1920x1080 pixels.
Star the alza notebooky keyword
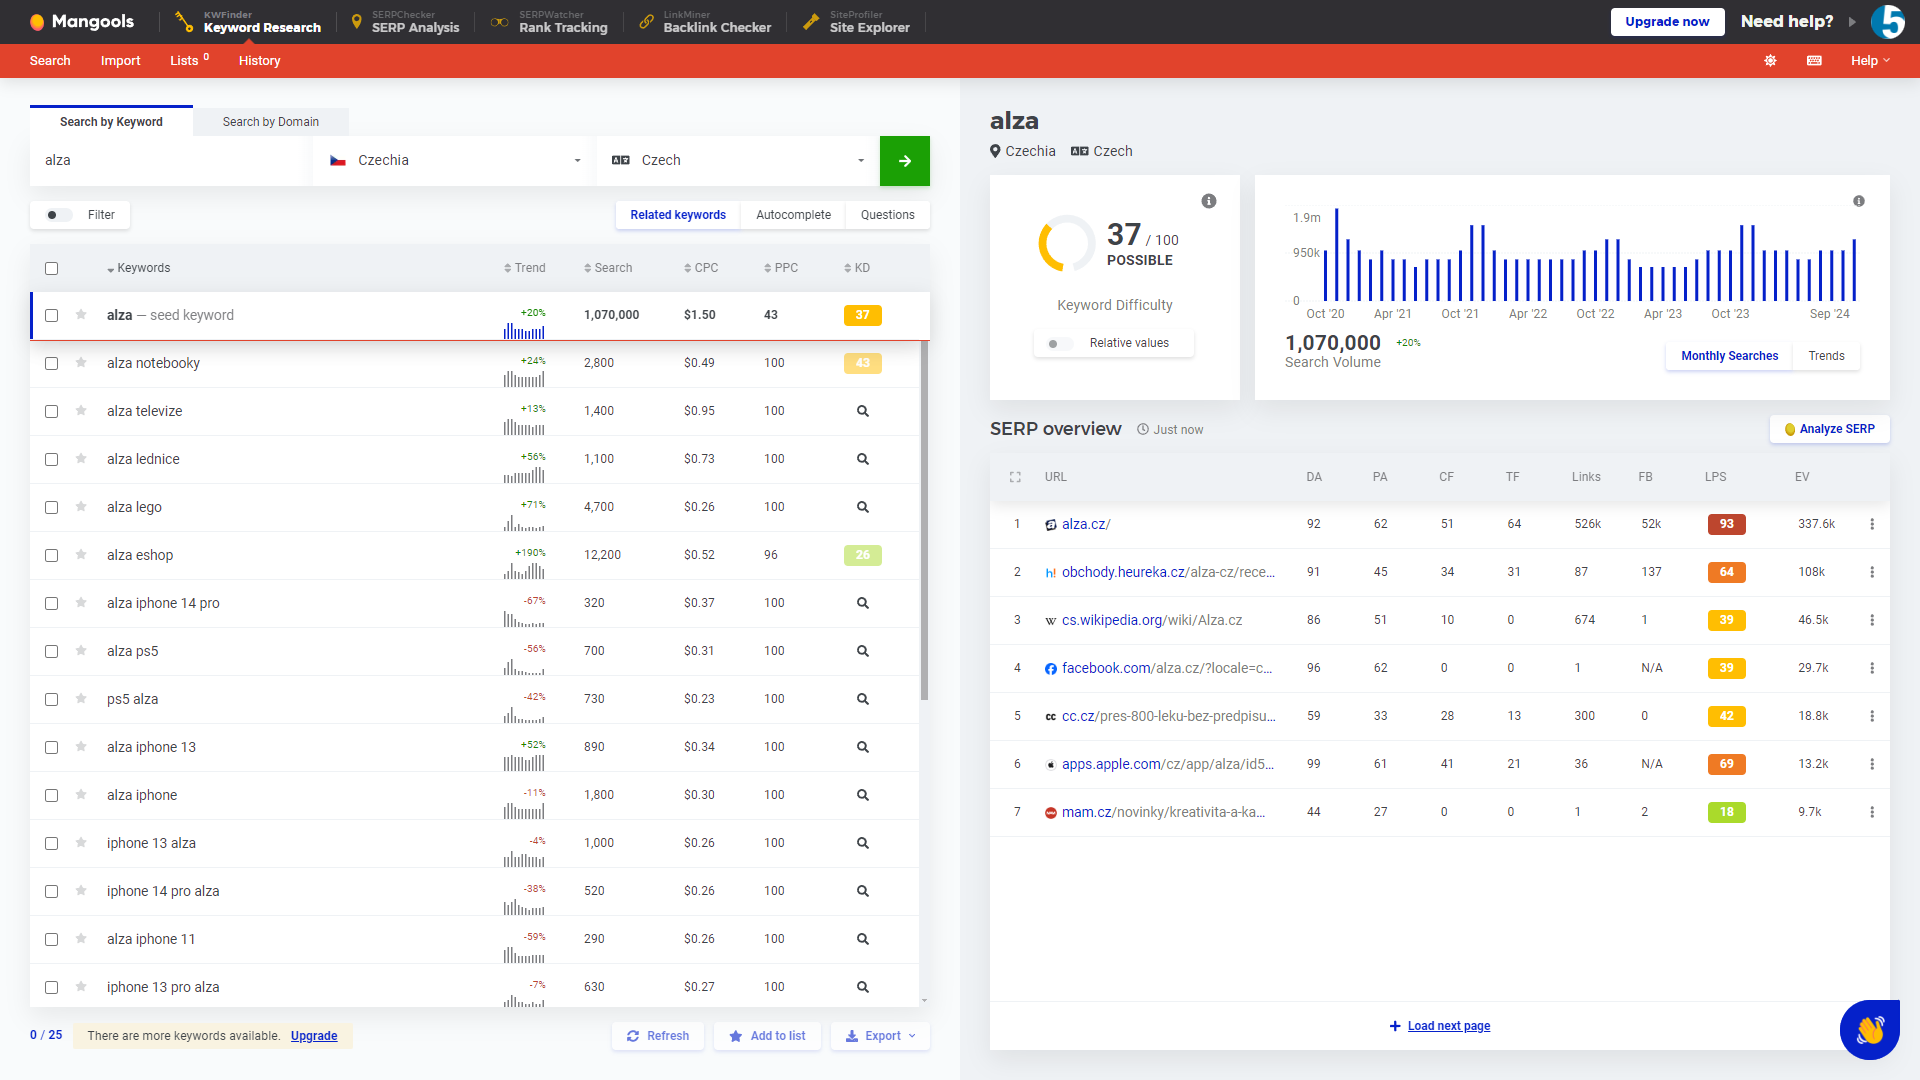[x=81, y=362]
